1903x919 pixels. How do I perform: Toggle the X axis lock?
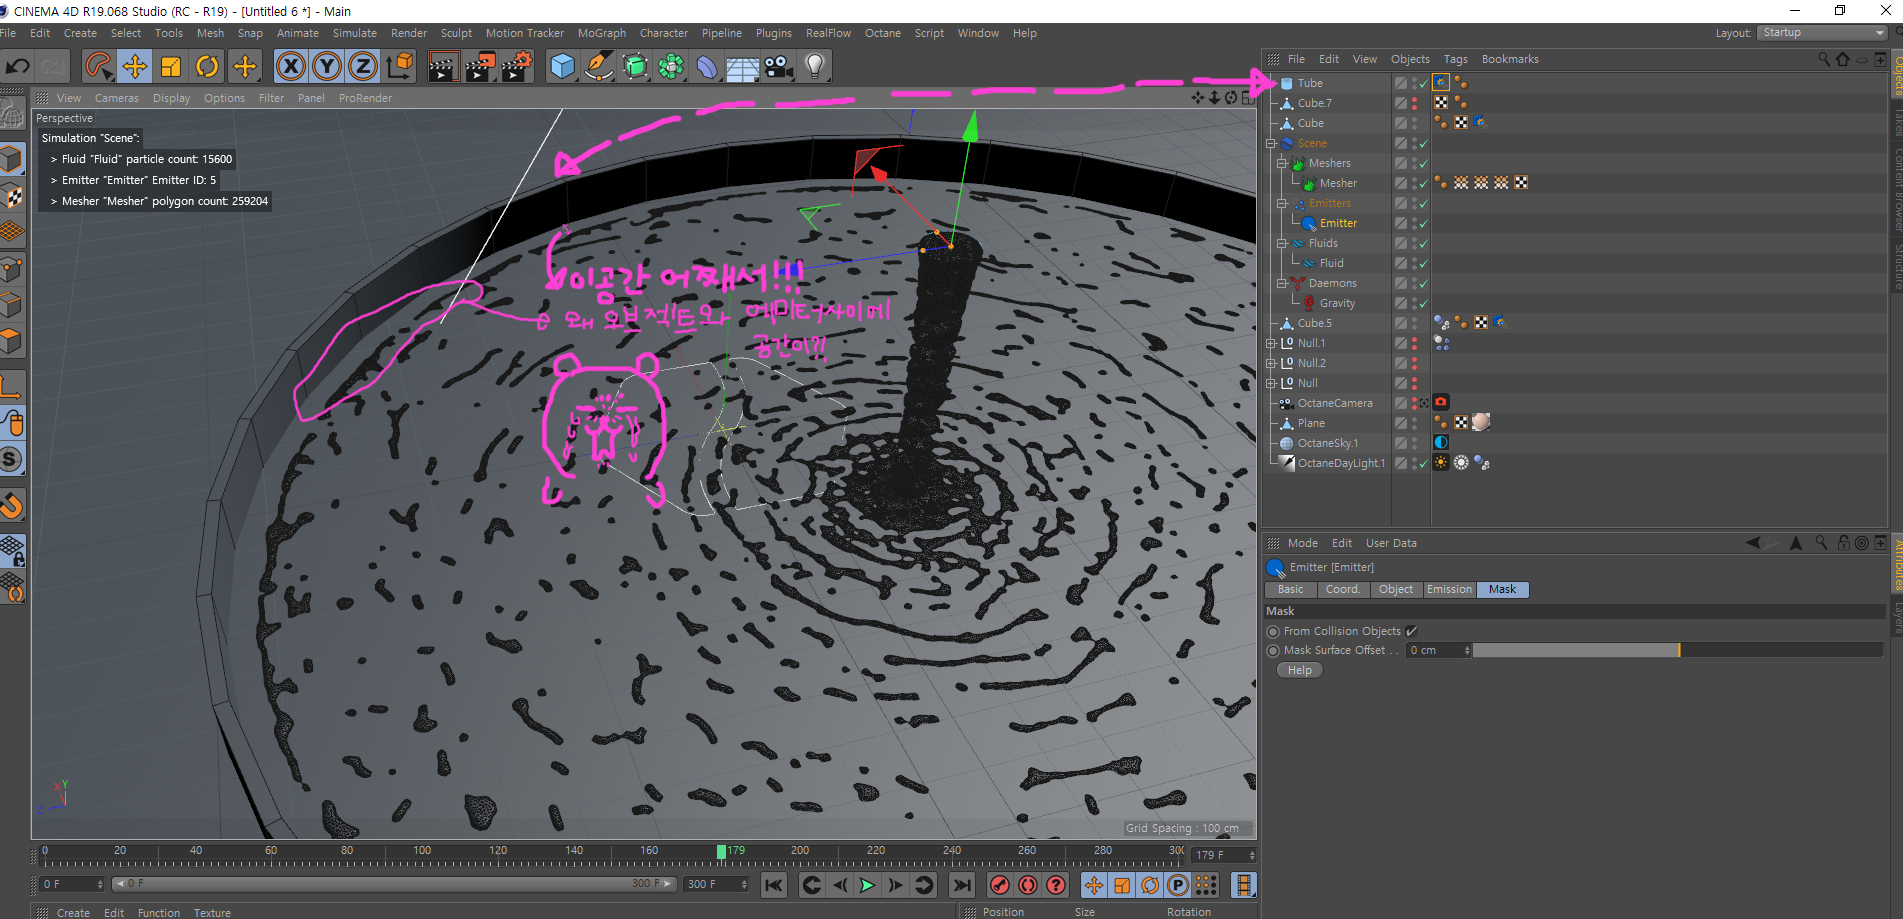pos(290,67)
